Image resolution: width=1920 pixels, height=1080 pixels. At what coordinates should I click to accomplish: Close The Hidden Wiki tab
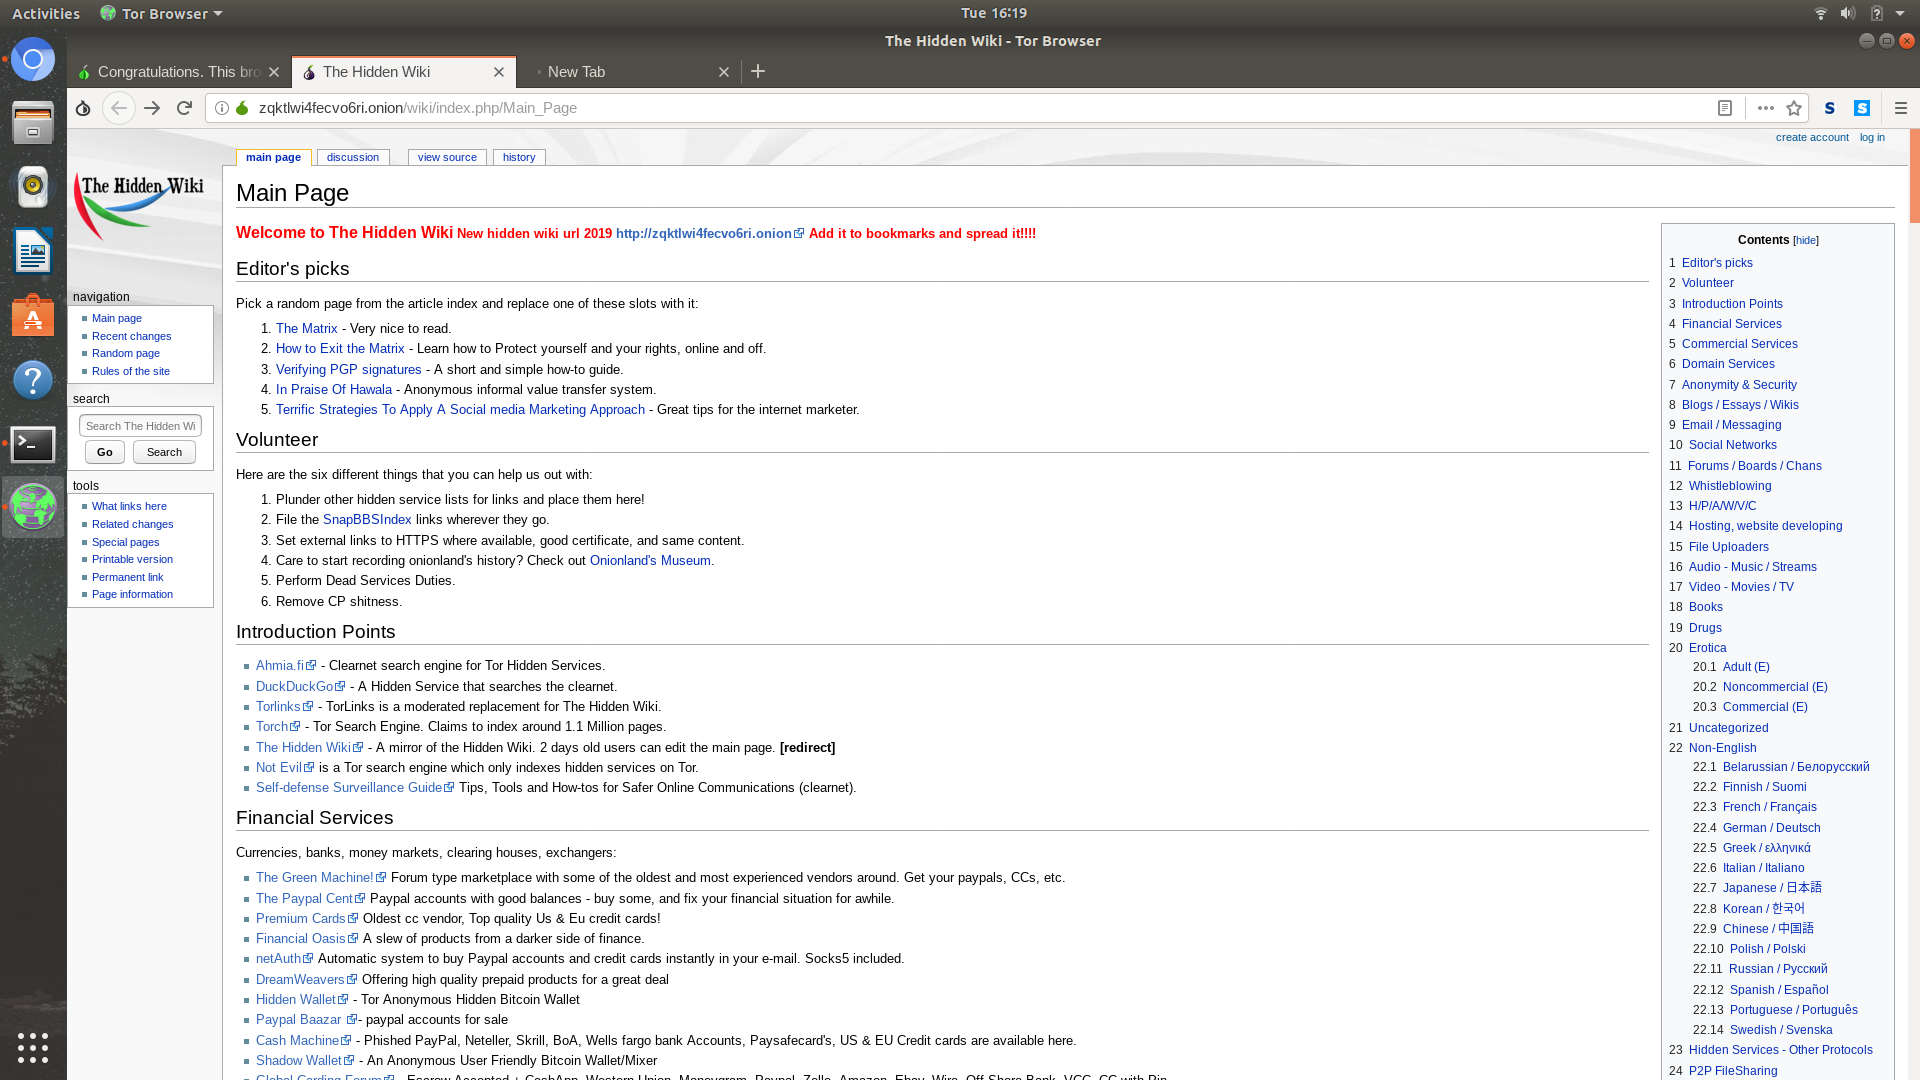tap(499, 72)
